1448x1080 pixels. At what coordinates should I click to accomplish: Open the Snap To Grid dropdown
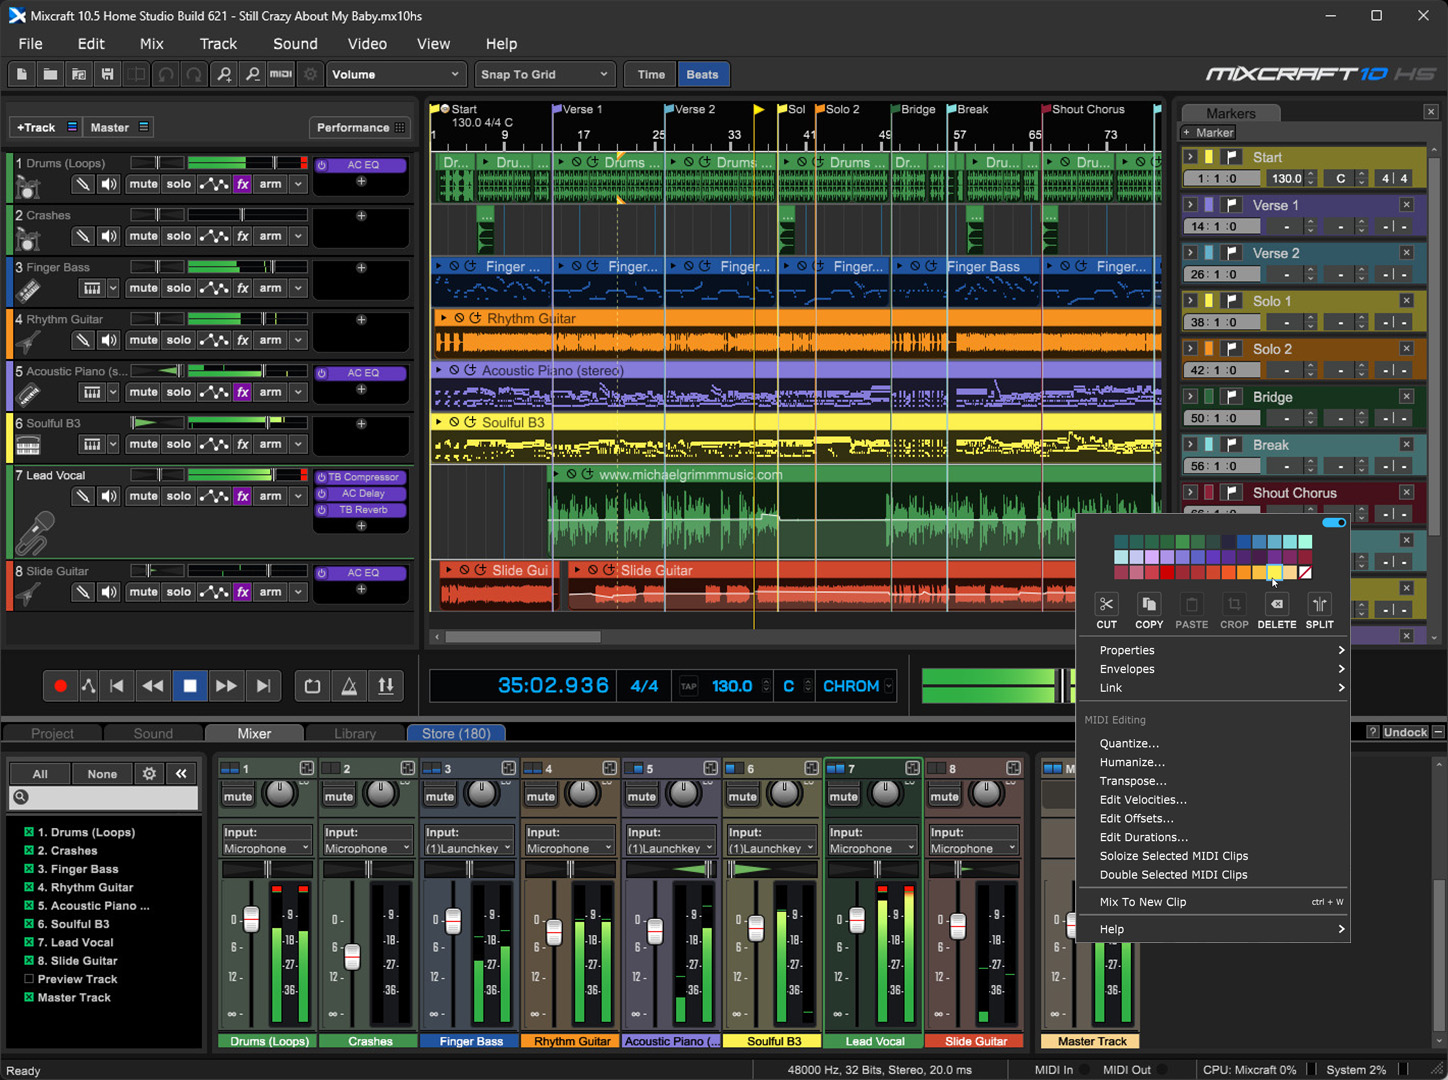click(x=544, y=74)
